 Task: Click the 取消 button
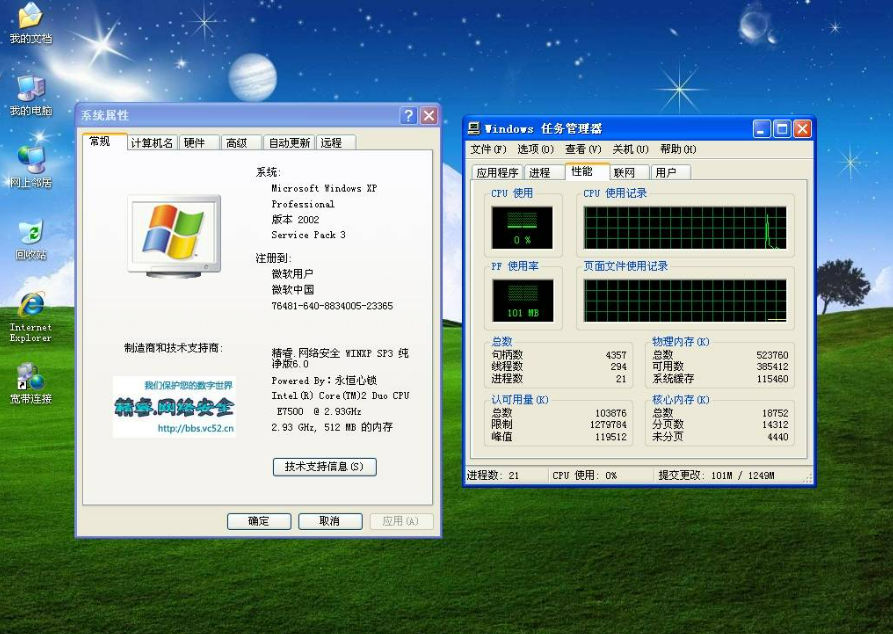pos(330,521)
